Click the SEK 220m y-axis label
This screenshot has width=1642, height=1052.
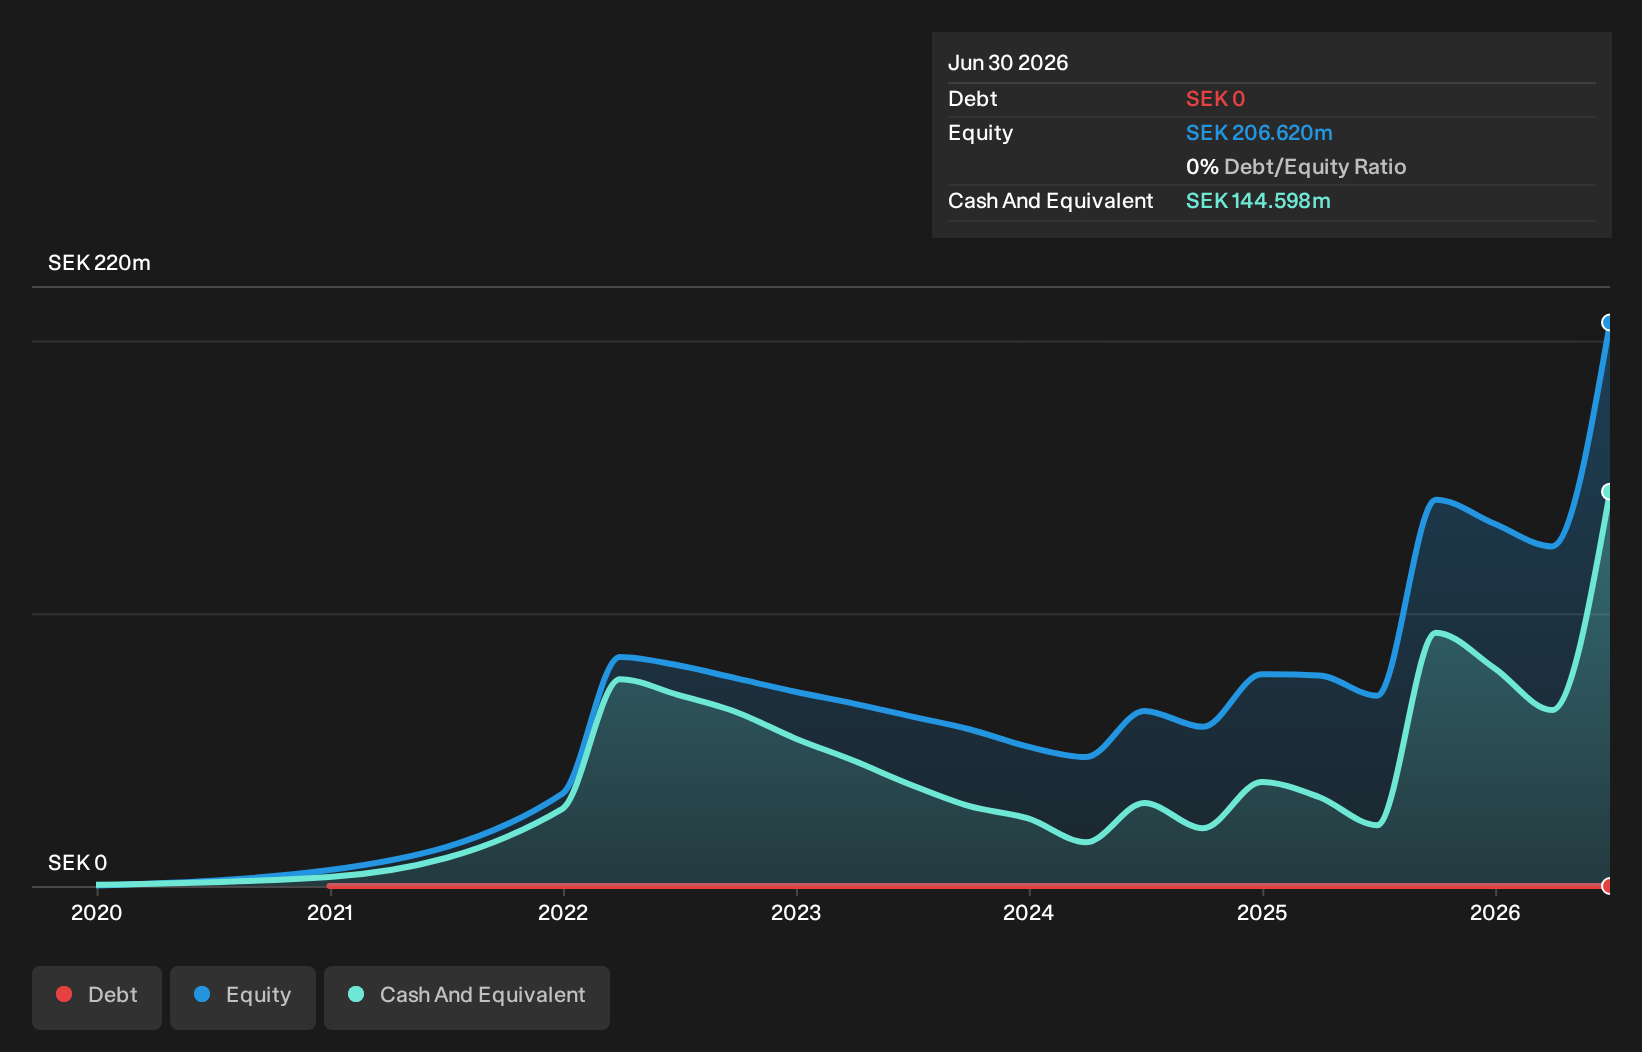pos(99,263)
